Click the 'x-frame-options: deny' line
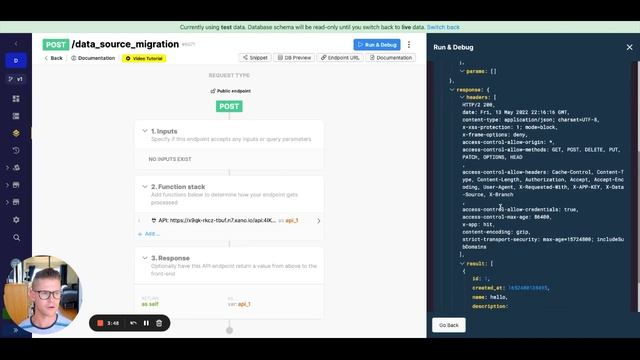The width and height of the screenshot is (640, 360). point(494,135)
